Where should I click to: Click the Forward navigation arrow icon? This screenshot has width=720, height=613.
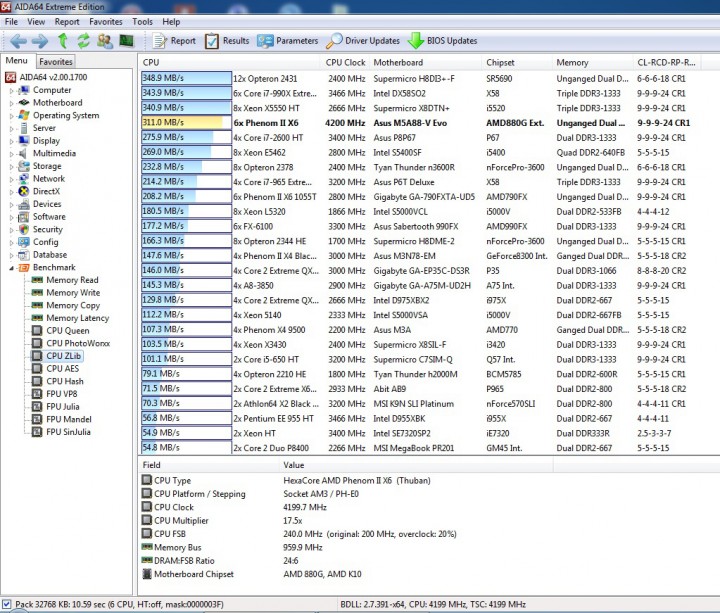coord(40,41)
